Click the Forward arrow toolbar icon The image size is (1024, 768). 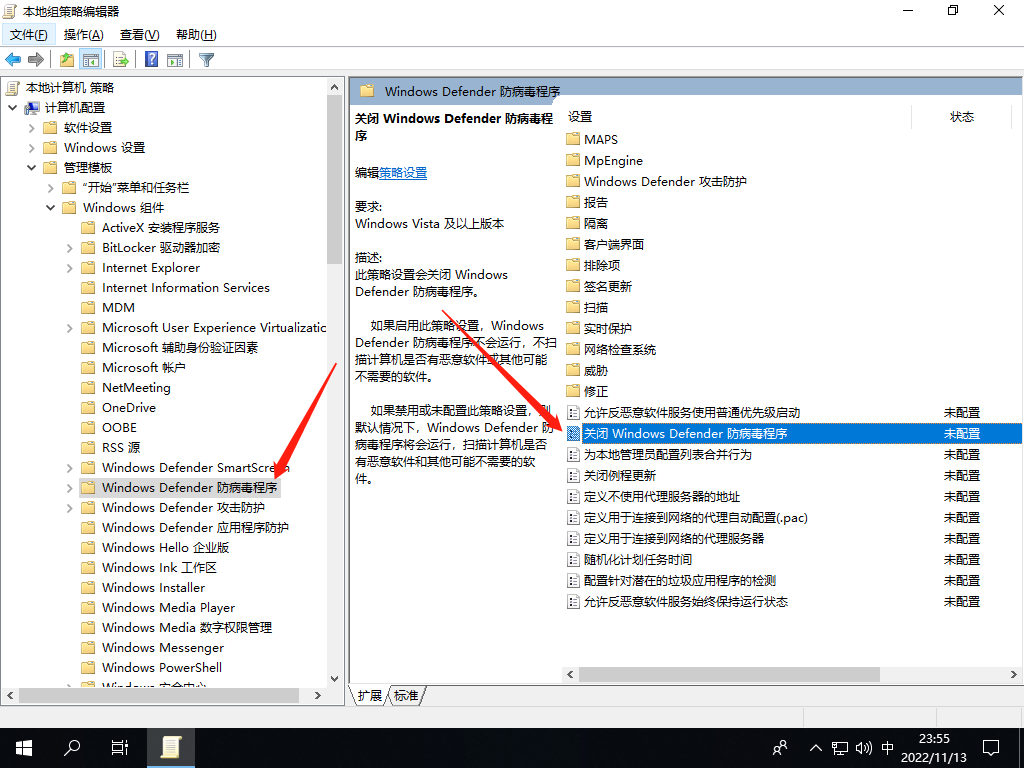click(x=36, y=59)
